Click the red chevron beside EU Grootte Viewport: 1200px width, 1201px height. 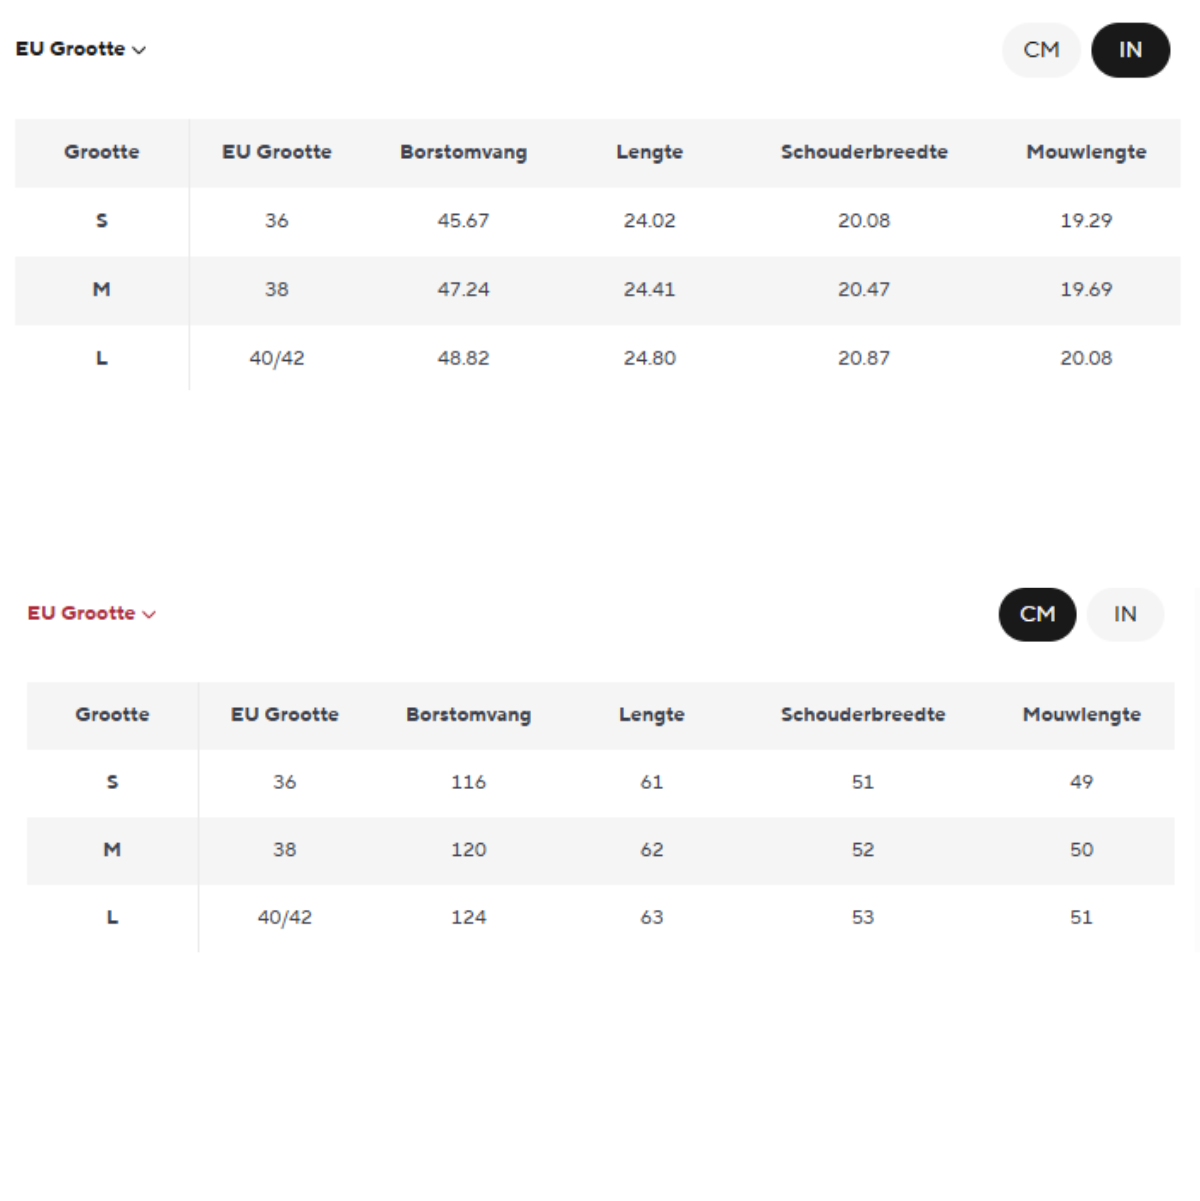tap(149, 614)
